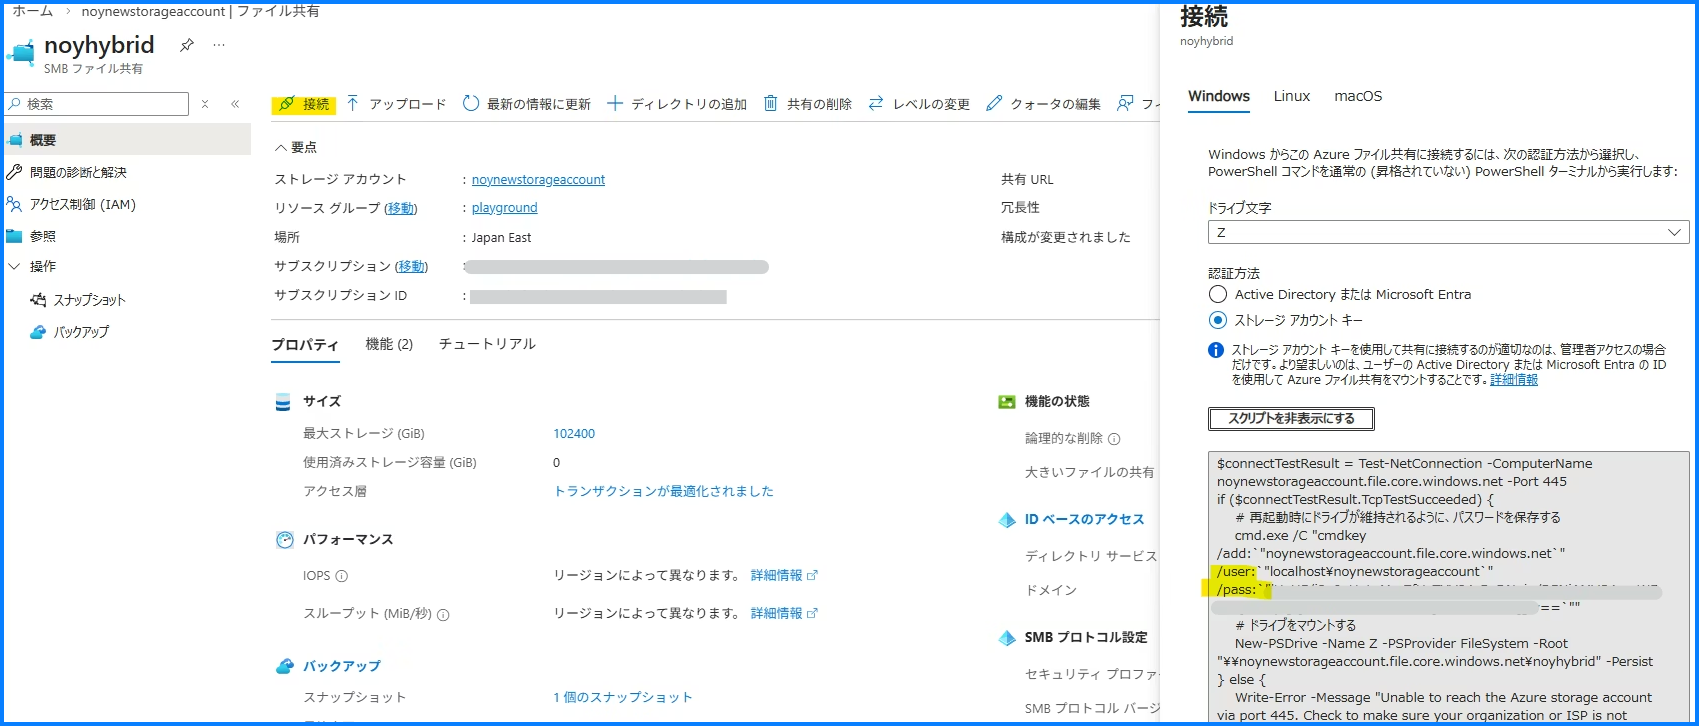
Task: Click スクリプトを非表示にする button
Action: [1291, 418]
